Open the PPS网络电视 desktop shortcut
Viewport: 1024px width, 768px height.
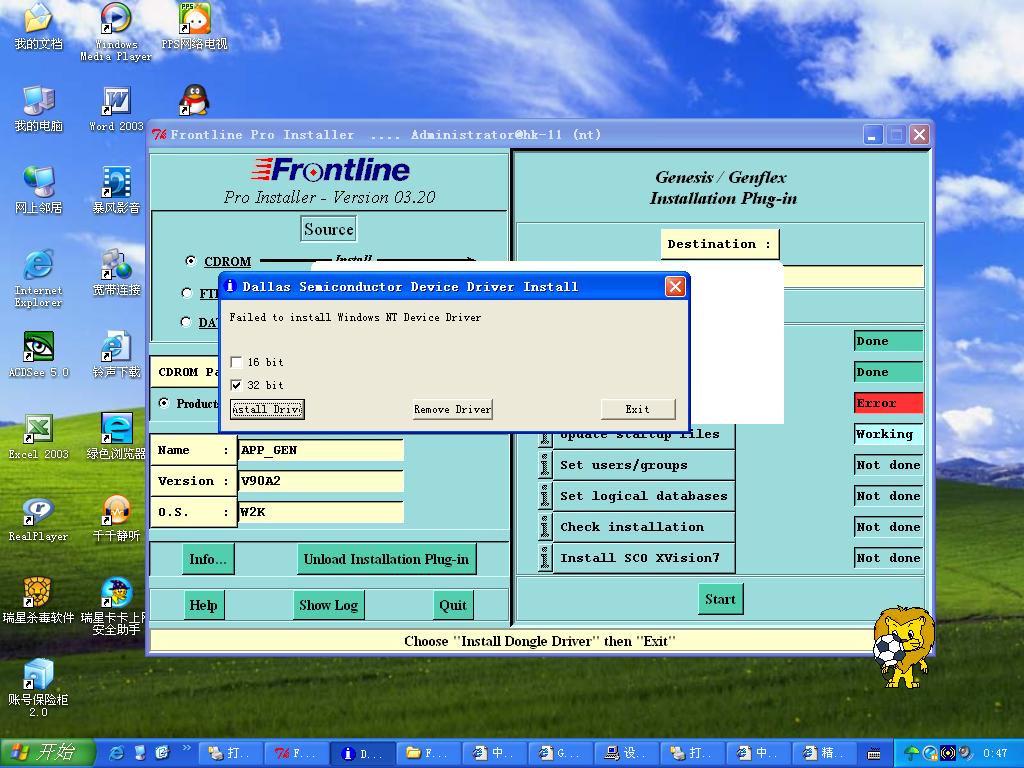tap(195, 26)
